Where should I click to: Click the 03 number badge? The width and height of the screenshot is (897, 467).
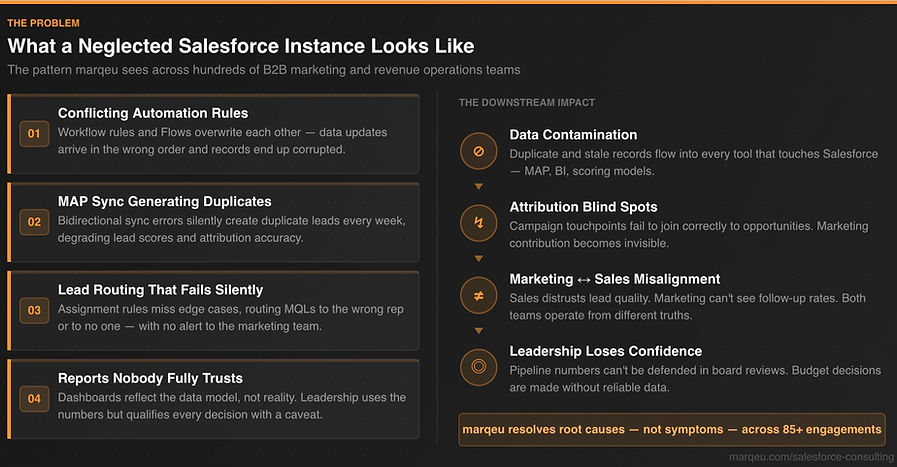(x=34, y=310)
